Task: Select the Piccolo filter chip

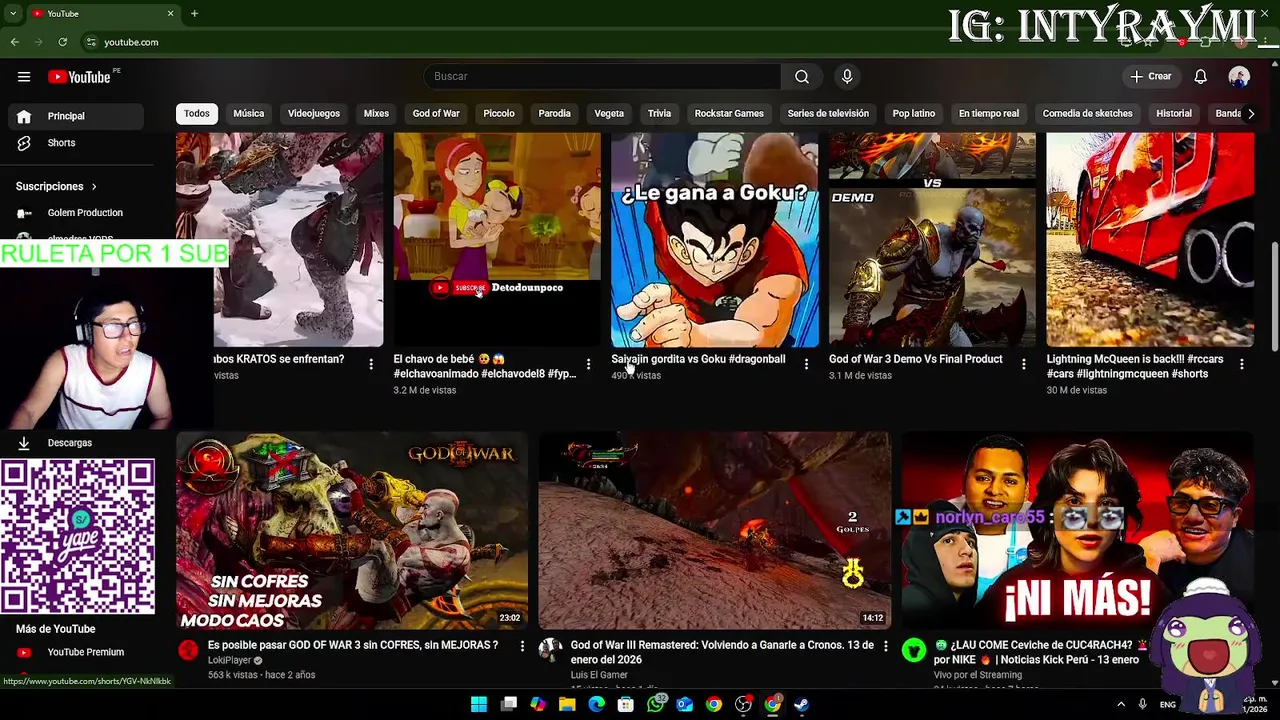Action: click(499, 114)
